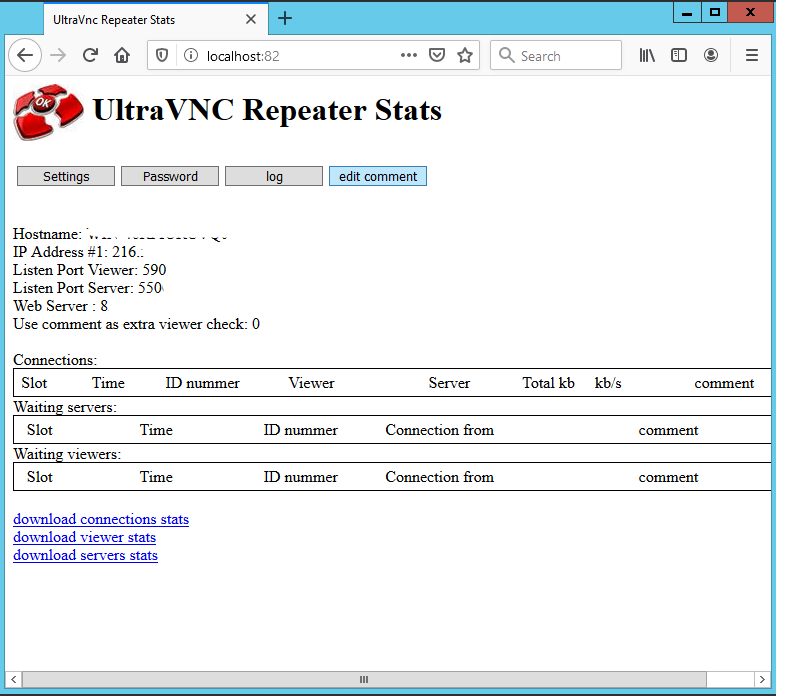This screenshot has width=800, height=696.
Task: Open the Password page
Action: tap(170, 177)
